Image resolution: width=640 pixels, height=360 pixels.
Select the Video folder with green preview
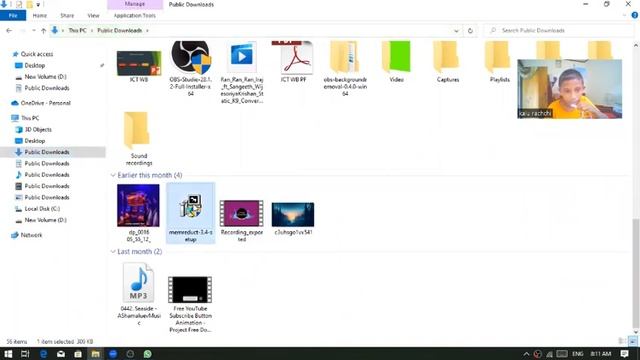pos(396,61)
